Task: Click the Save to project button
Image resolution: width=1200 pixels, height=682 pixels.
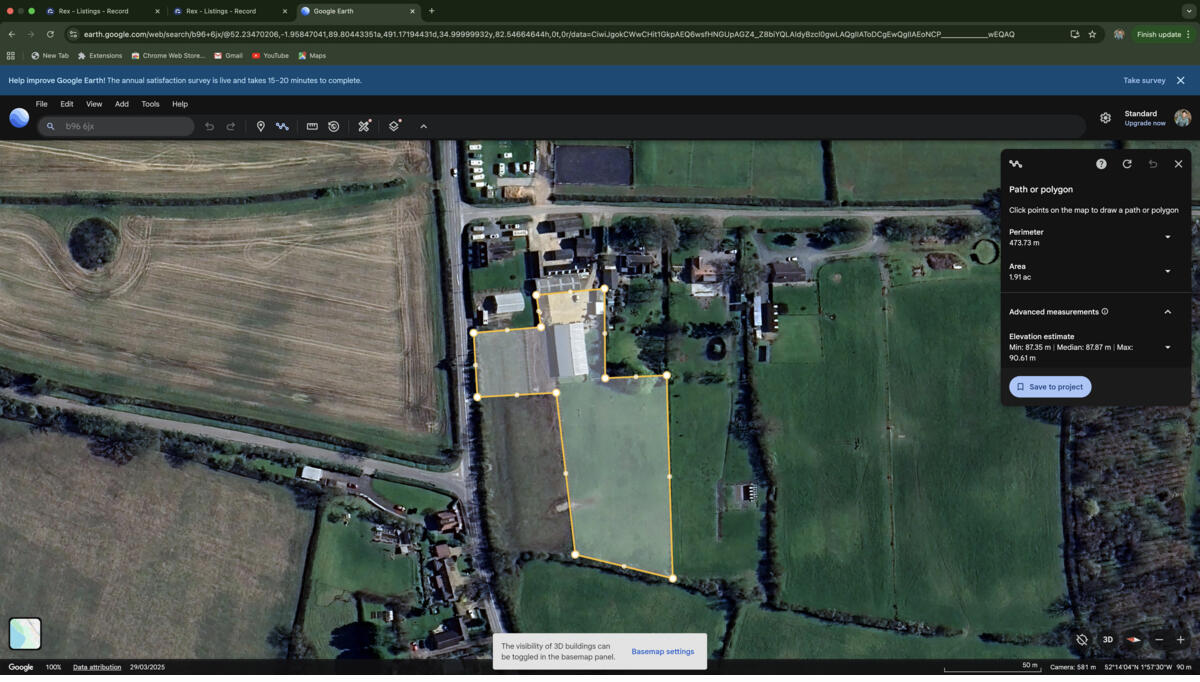Action: (1050, 387)
